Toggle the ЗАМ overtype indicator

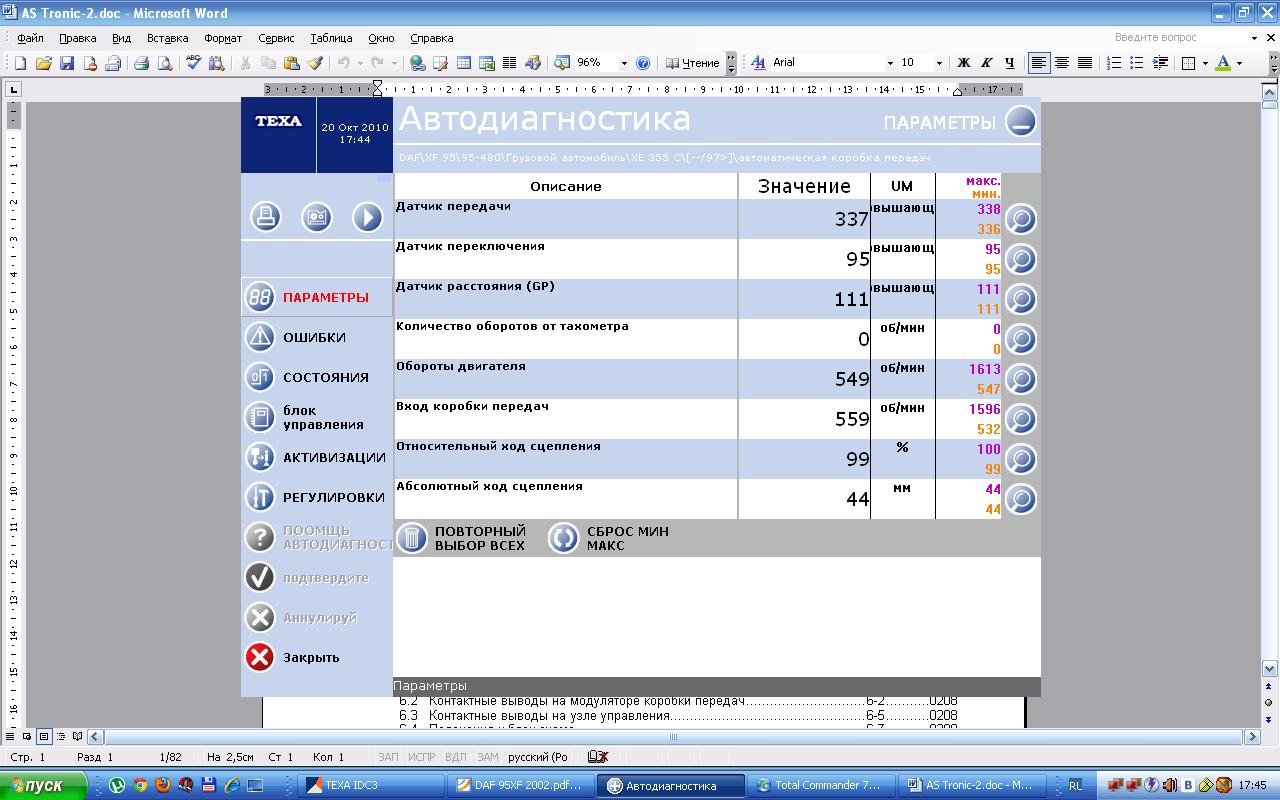click(488, 757)
